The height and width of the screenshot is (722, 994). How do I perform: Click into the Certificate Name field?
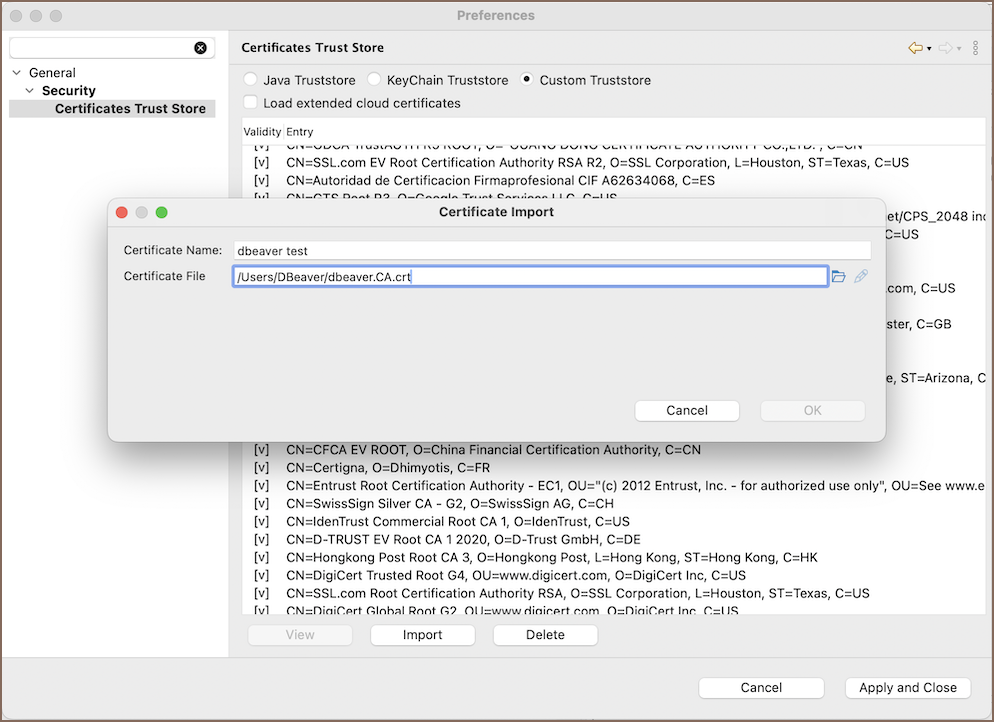point(551,251)
